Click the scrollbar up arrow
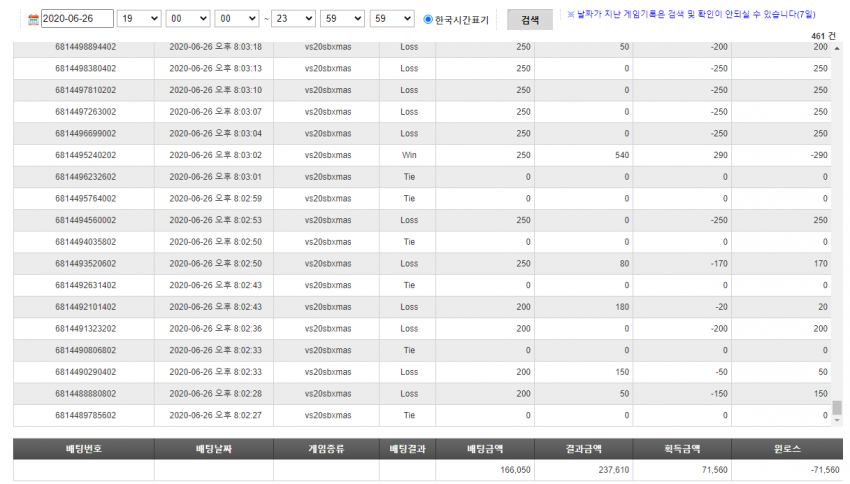The image size is (850, 484). (x=837, y=48)
